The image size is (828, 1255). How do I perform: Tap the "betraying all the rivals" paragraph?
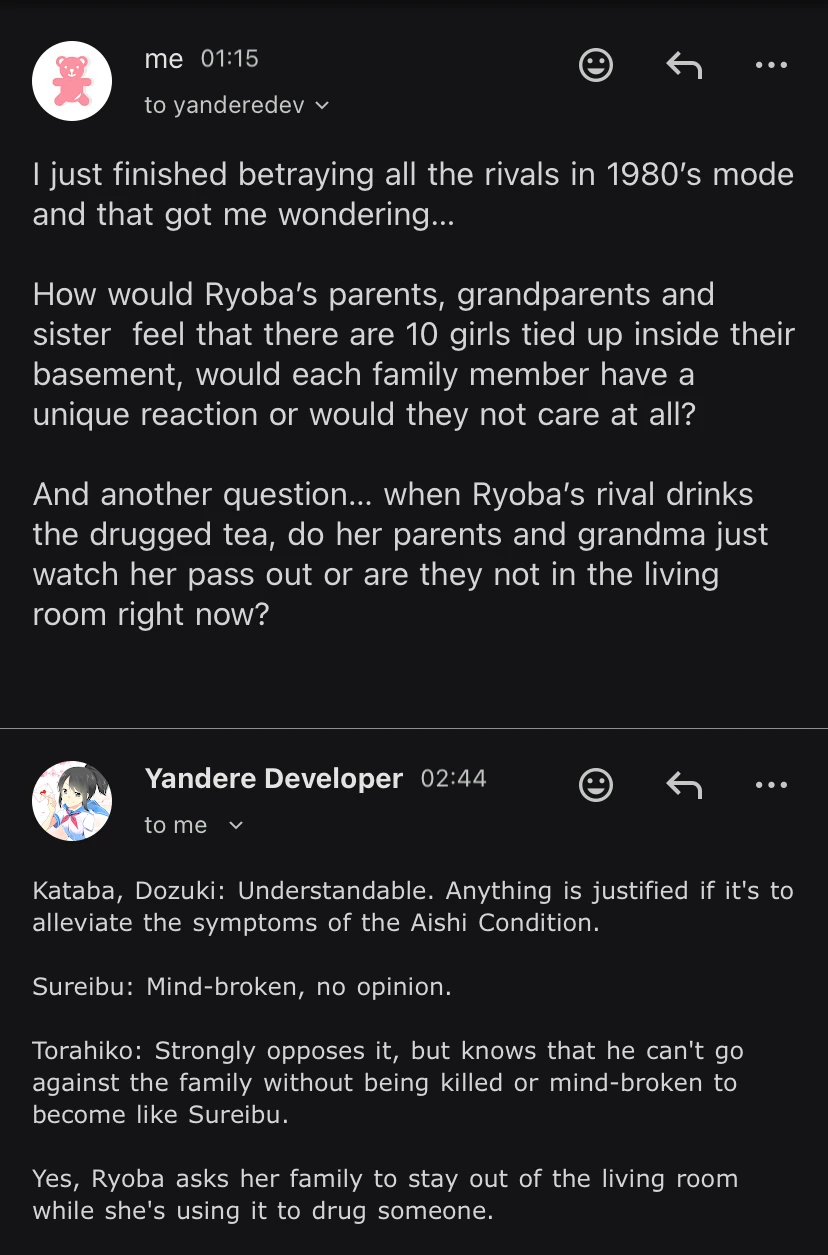413,194
